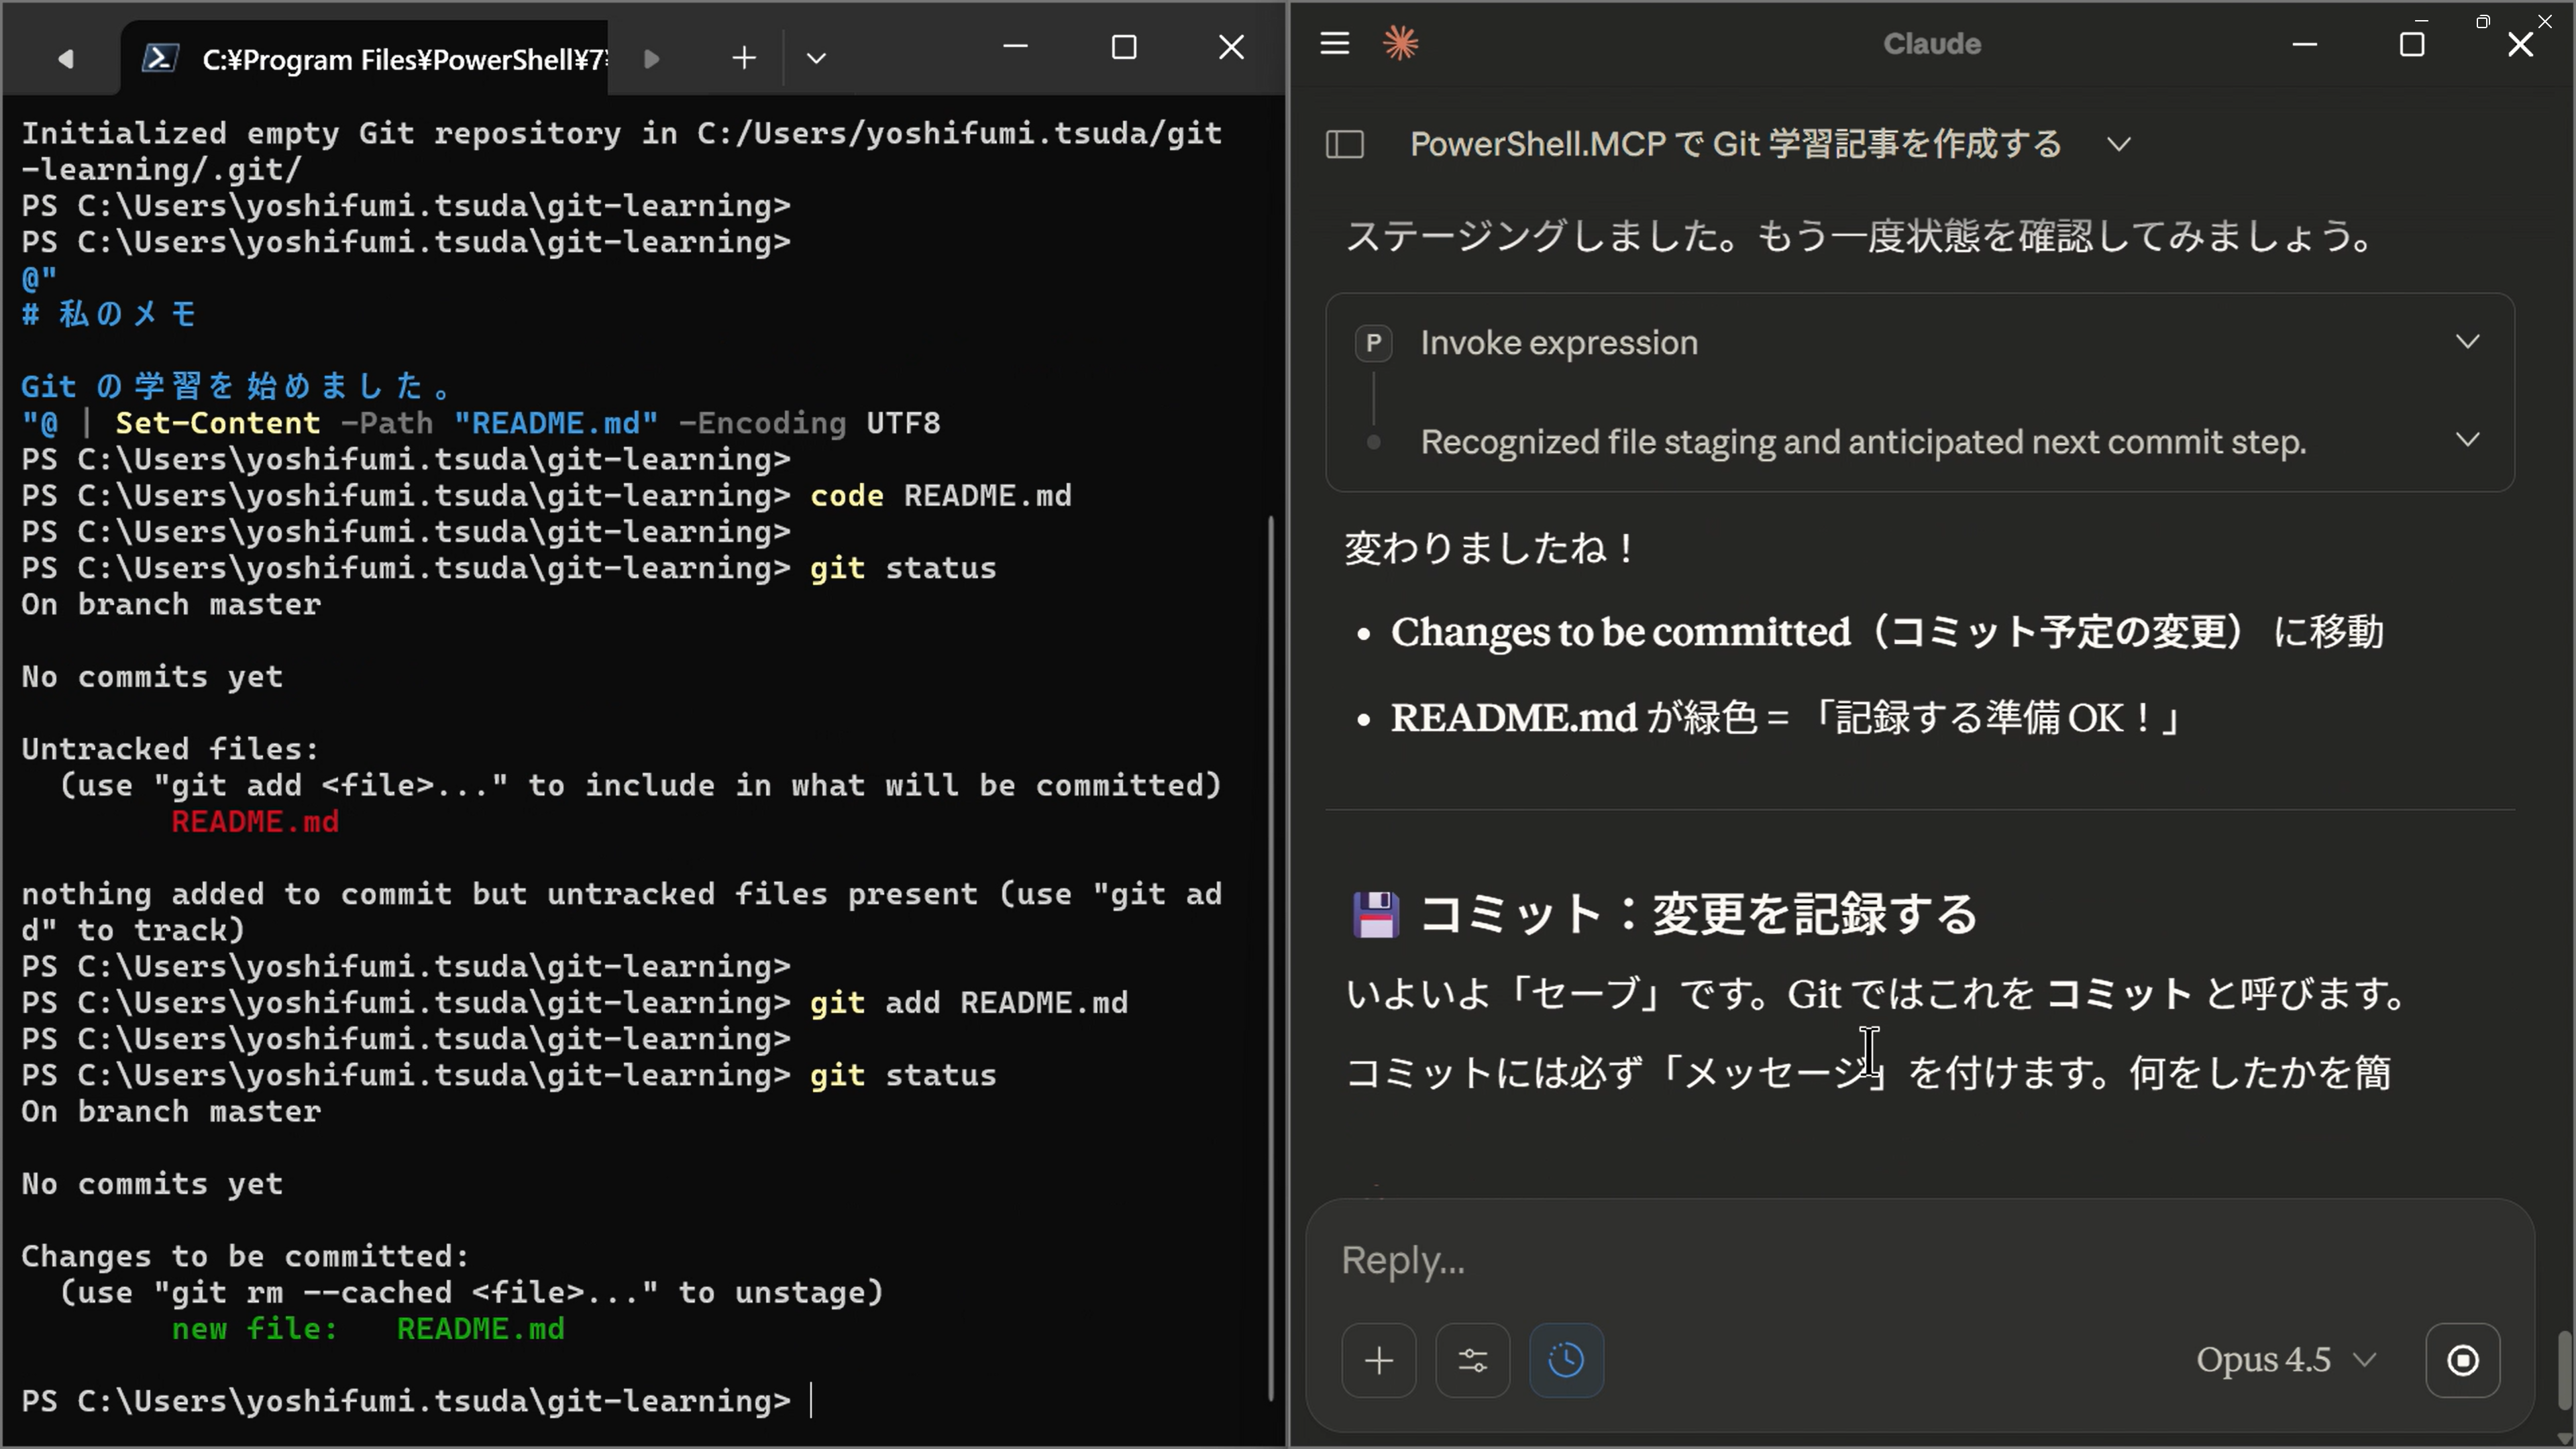Open the search and tools settings icon

(x=1472, y=1360)
